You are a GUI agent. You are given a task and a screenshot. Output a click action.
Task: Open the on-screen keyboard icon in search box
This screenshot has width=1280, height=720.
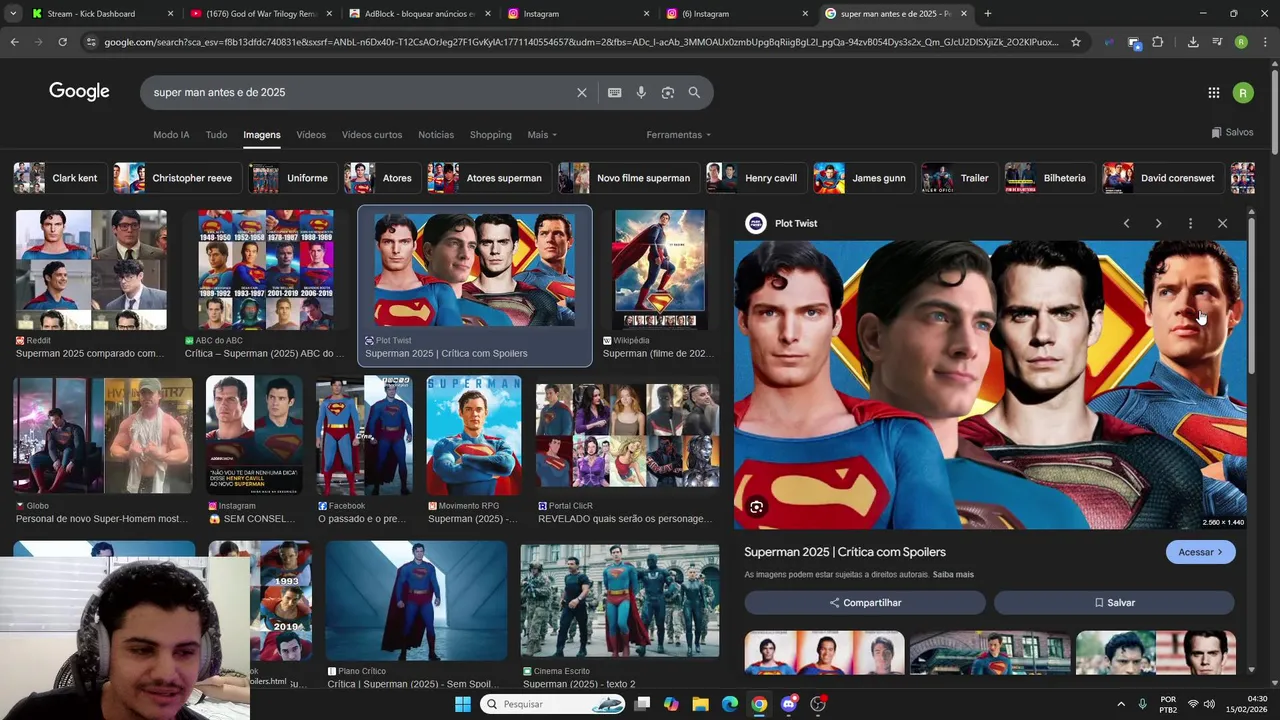coord(614,92)
